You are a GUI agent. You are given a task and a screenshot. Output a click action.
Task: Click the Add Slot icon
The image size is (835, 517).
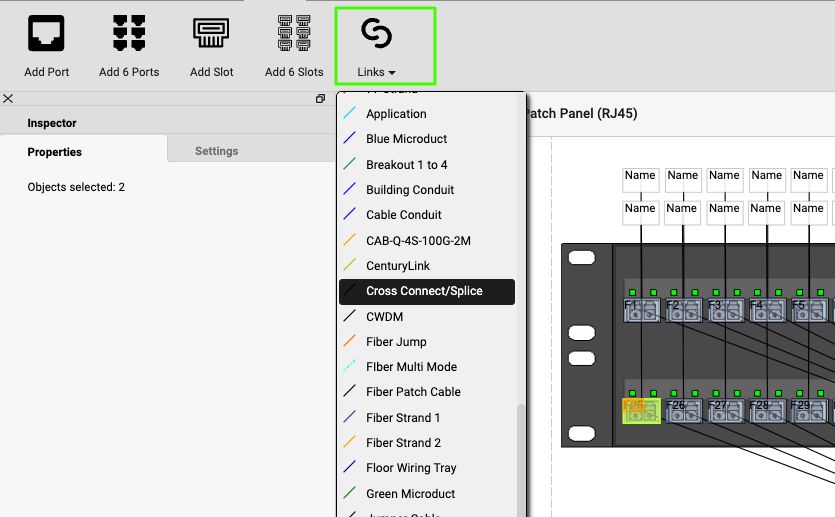click(x=212, y=34)
